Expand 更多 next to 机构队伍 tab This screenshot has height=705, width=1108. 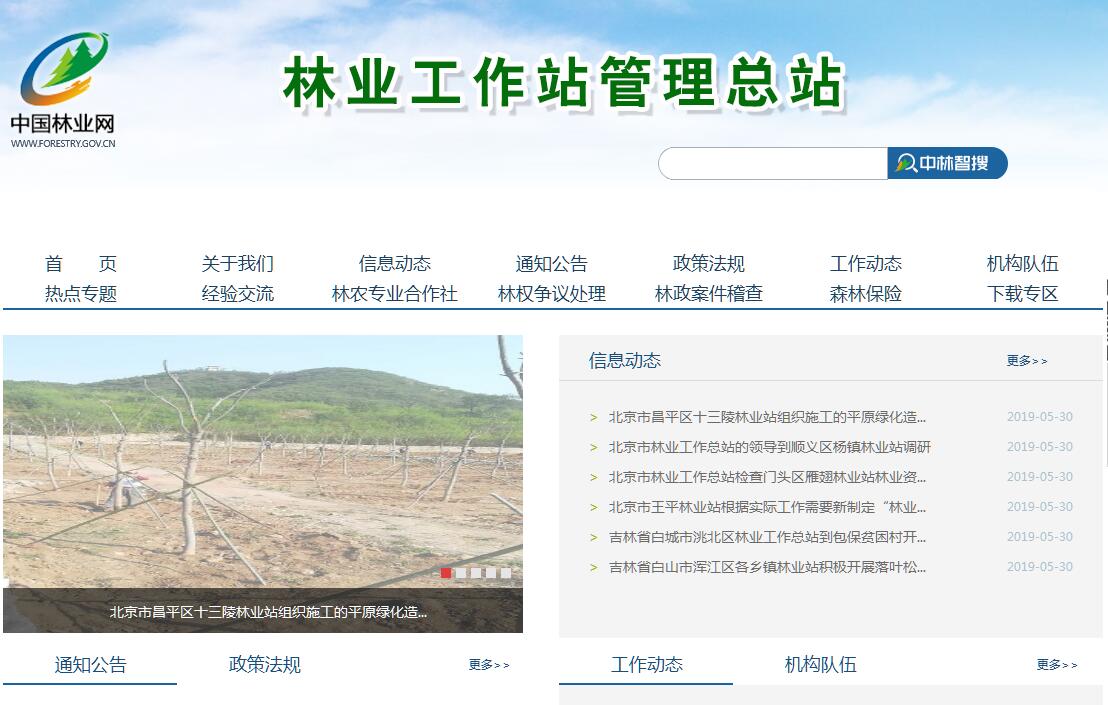(x=1056, y=665)
